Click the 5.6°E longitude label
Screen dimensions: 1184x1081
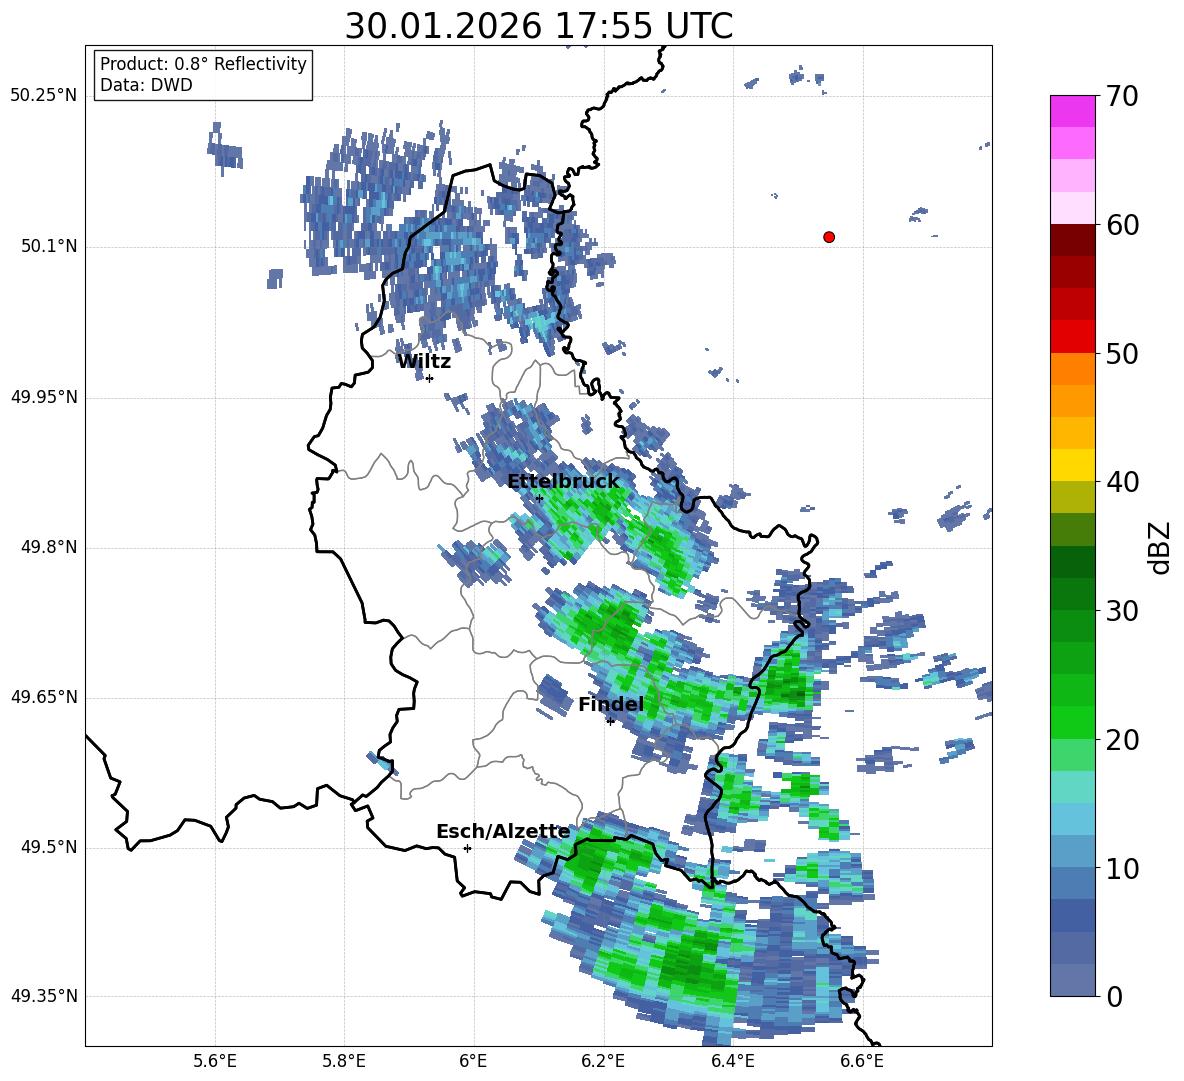(x=215, y=1061)
